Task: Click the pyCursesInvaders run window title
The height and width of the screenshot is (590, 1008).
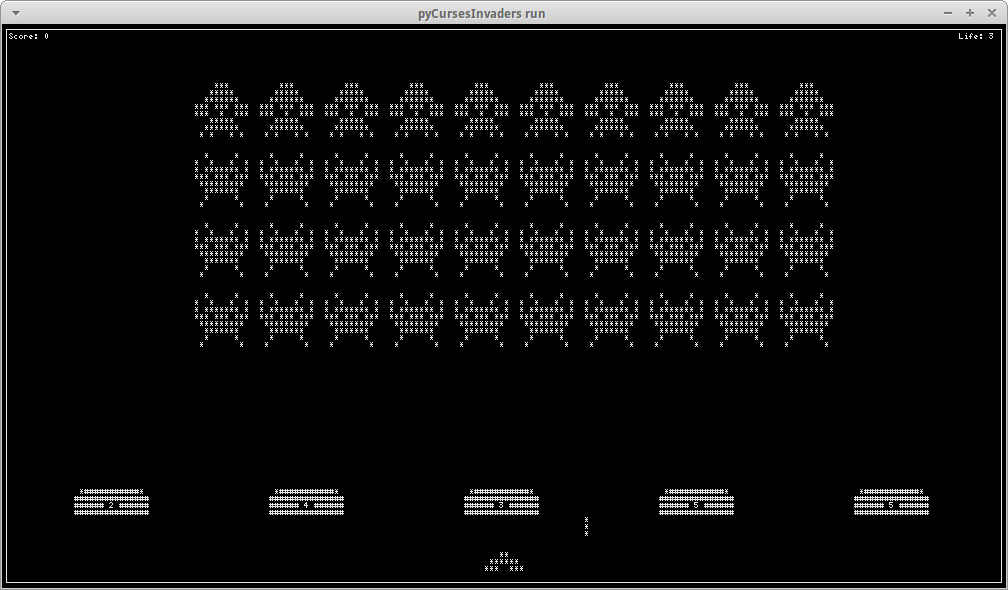Action: [x=482, y=13]
